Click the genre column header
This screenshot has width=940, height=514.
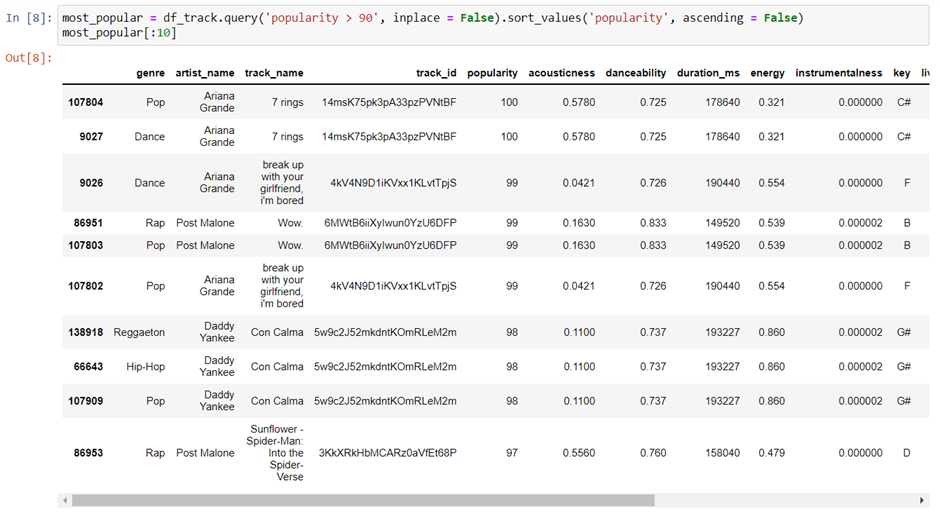[150, 73]
